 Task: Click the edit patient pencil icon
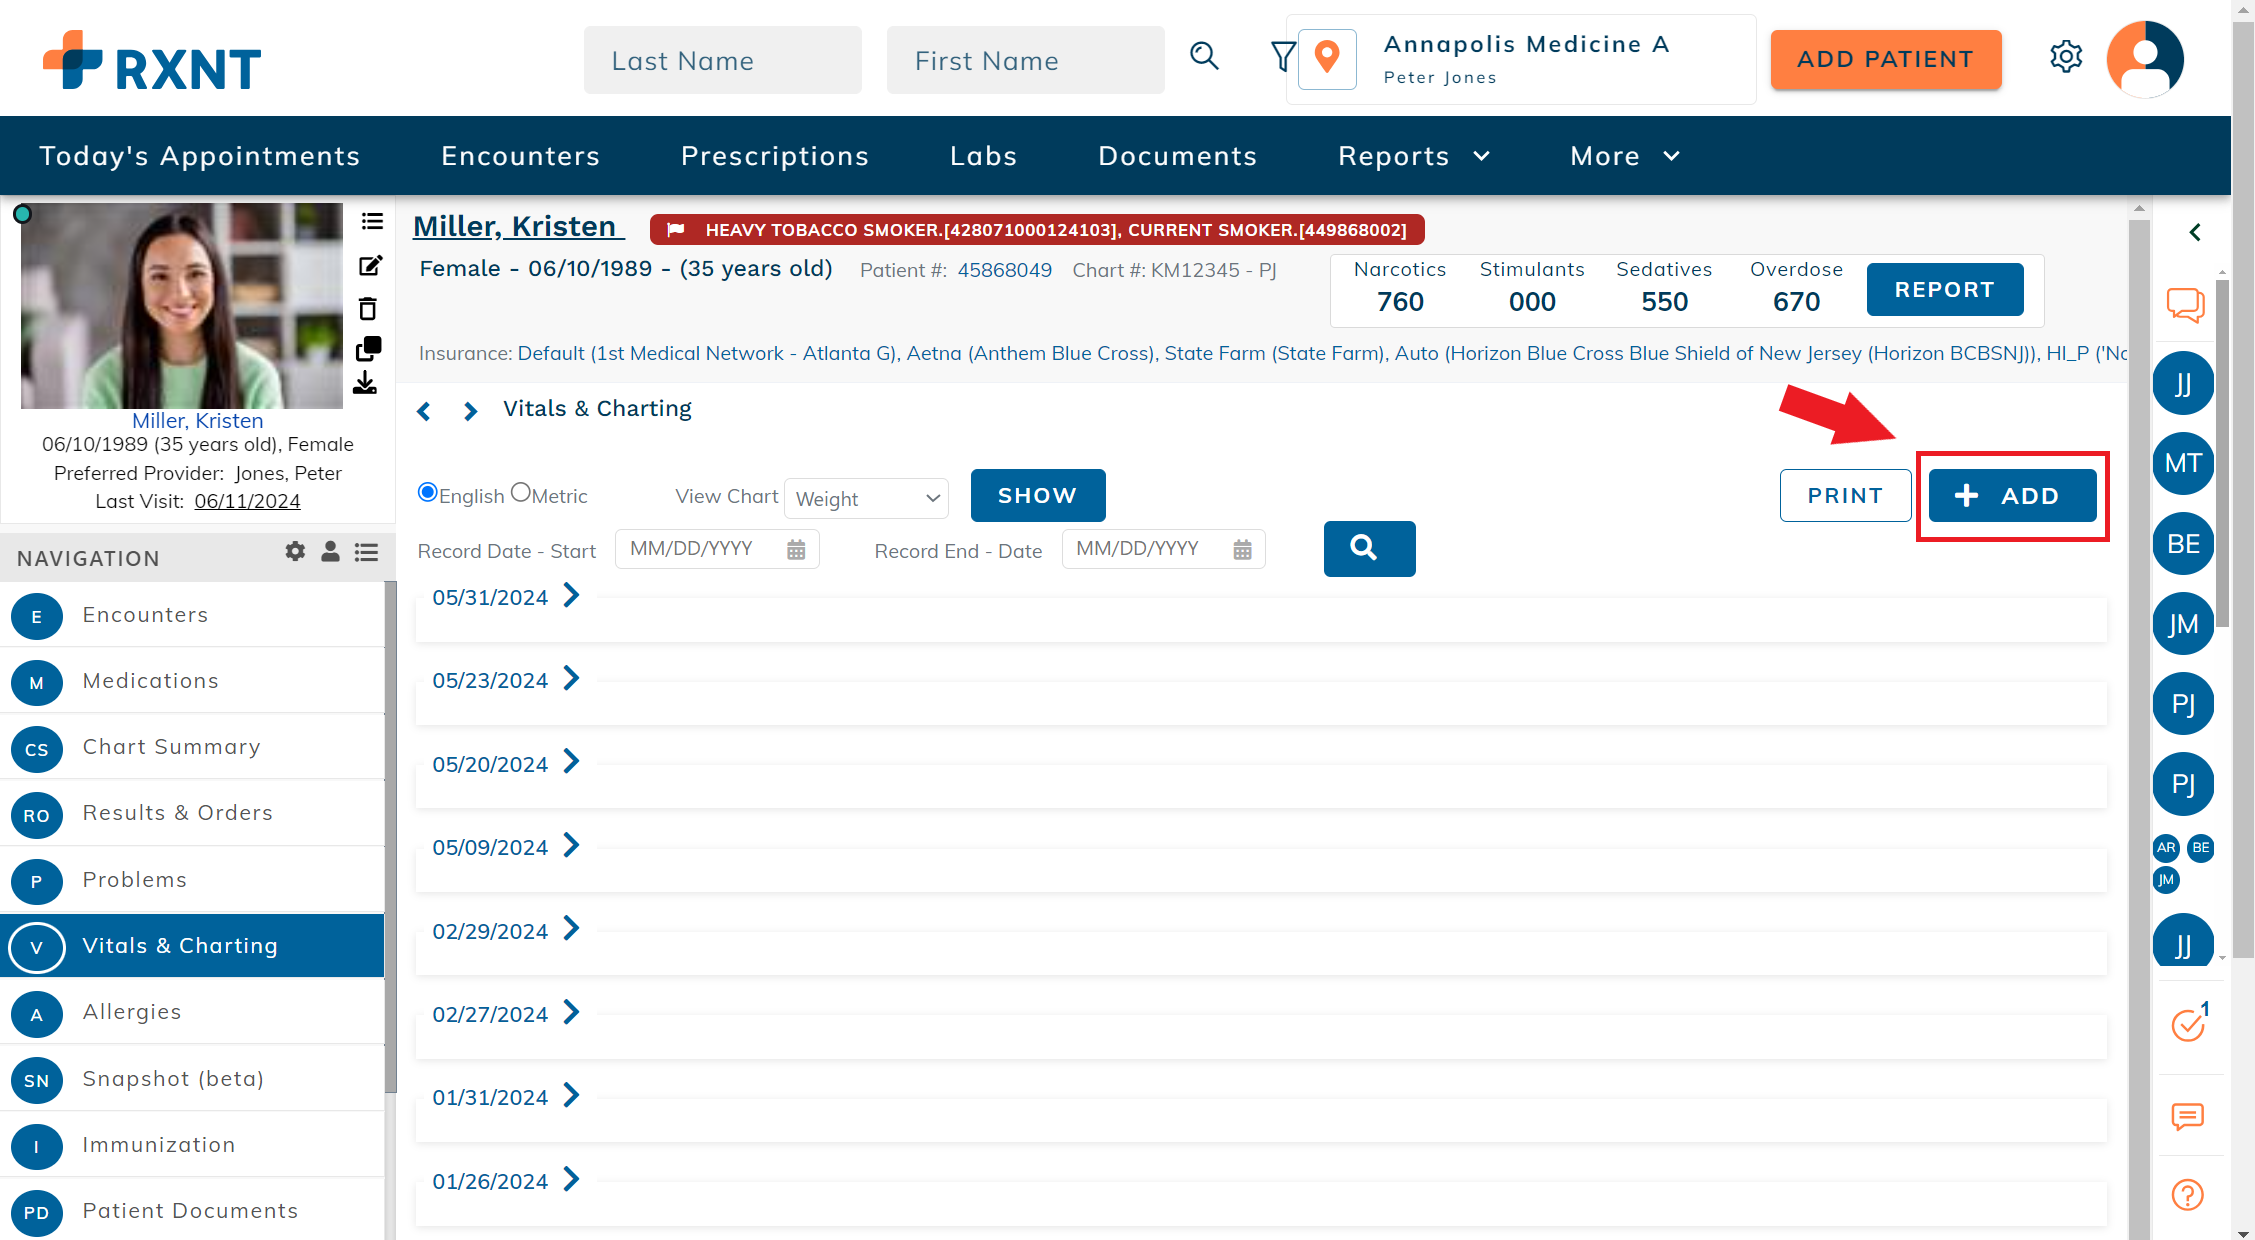tap(370, 266)
